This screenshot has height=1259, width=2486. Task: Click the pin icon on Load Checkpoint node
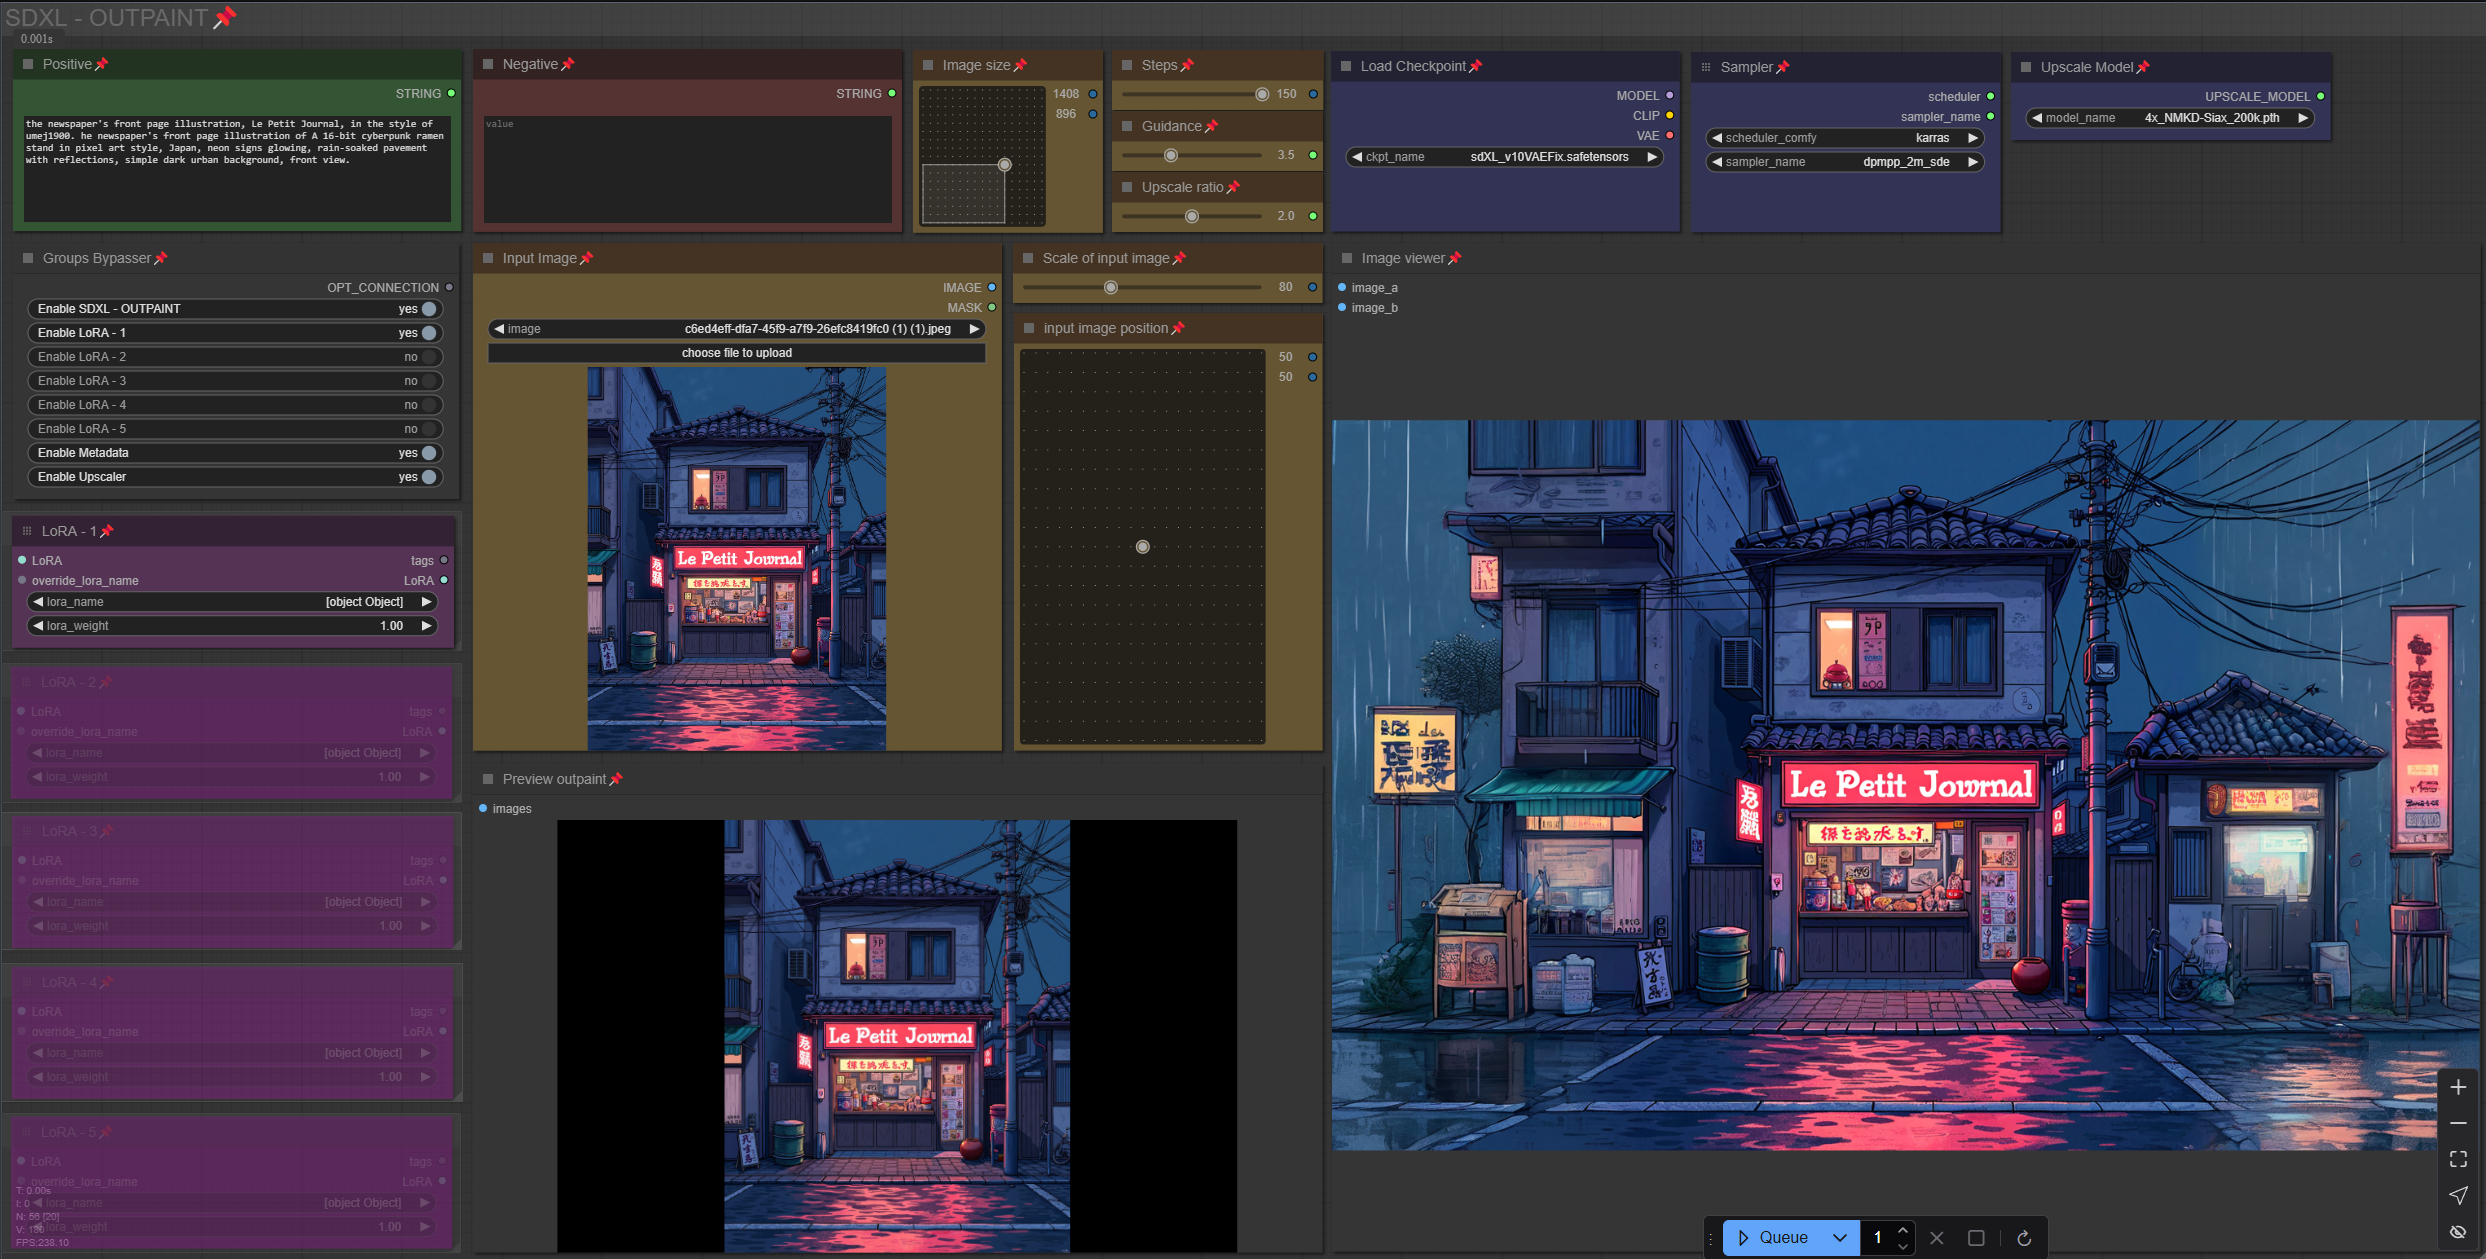[x=1476, y=66]
